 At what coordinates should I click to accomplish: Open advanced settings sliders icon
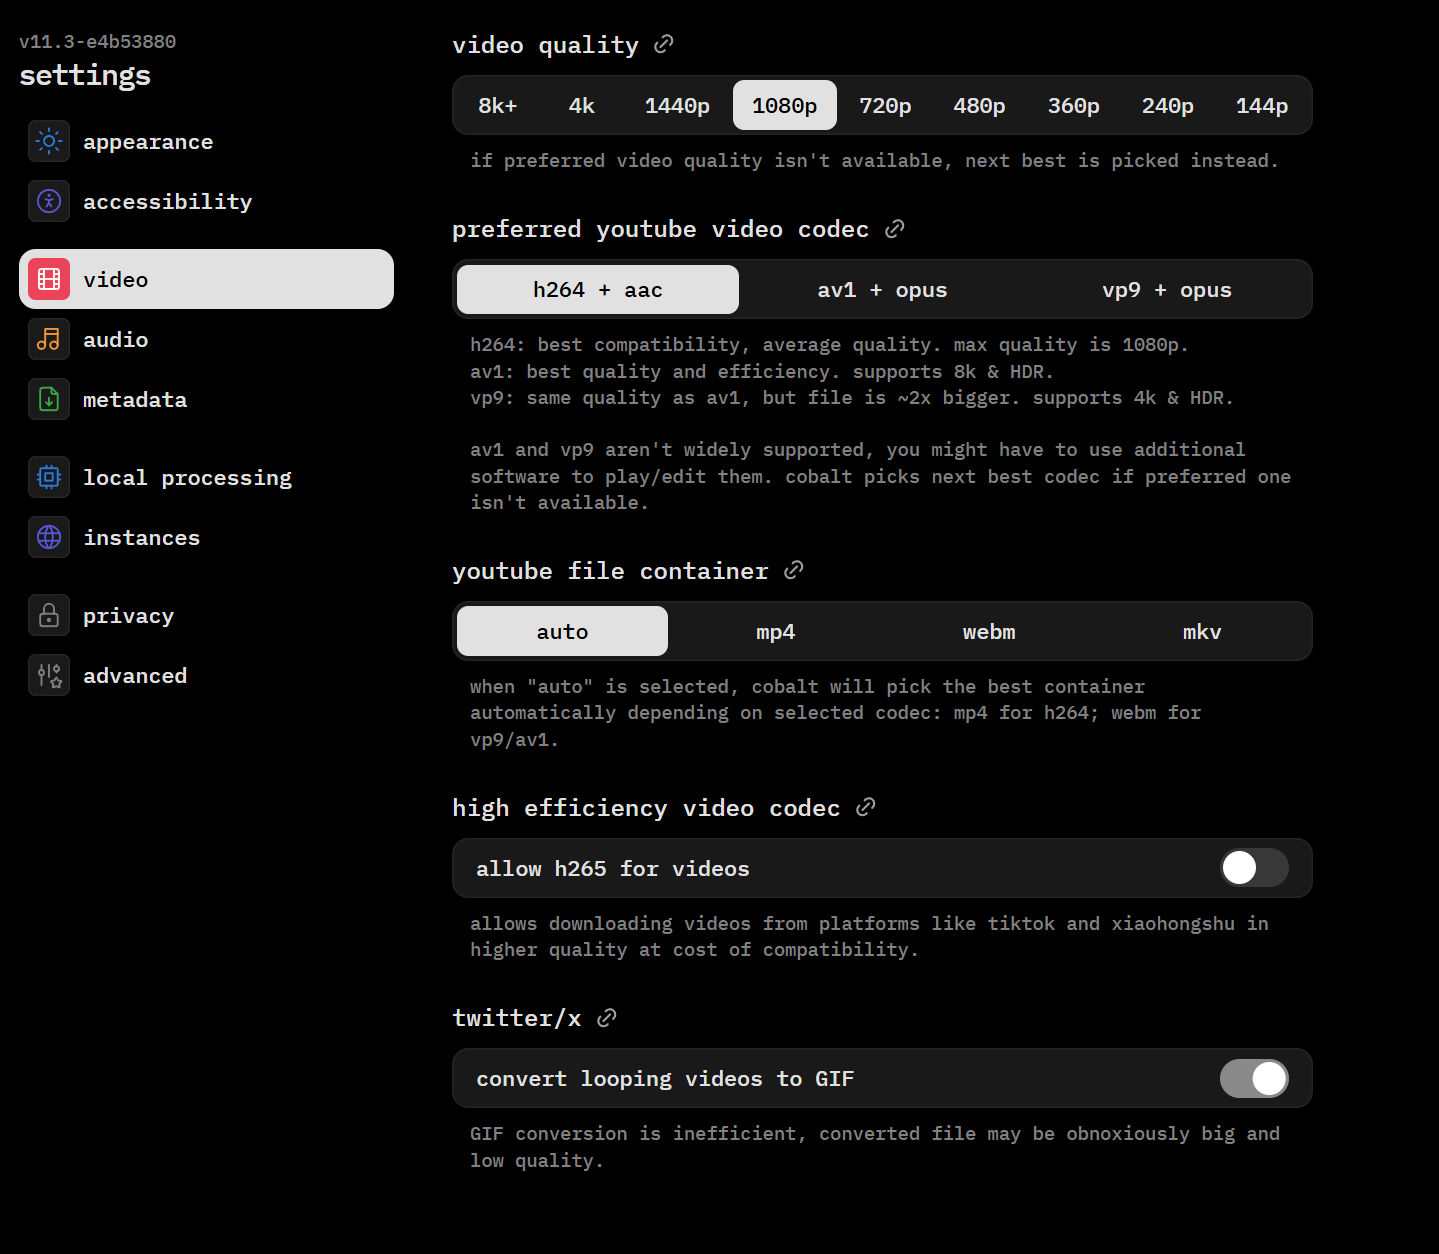[x=49, y=675]
